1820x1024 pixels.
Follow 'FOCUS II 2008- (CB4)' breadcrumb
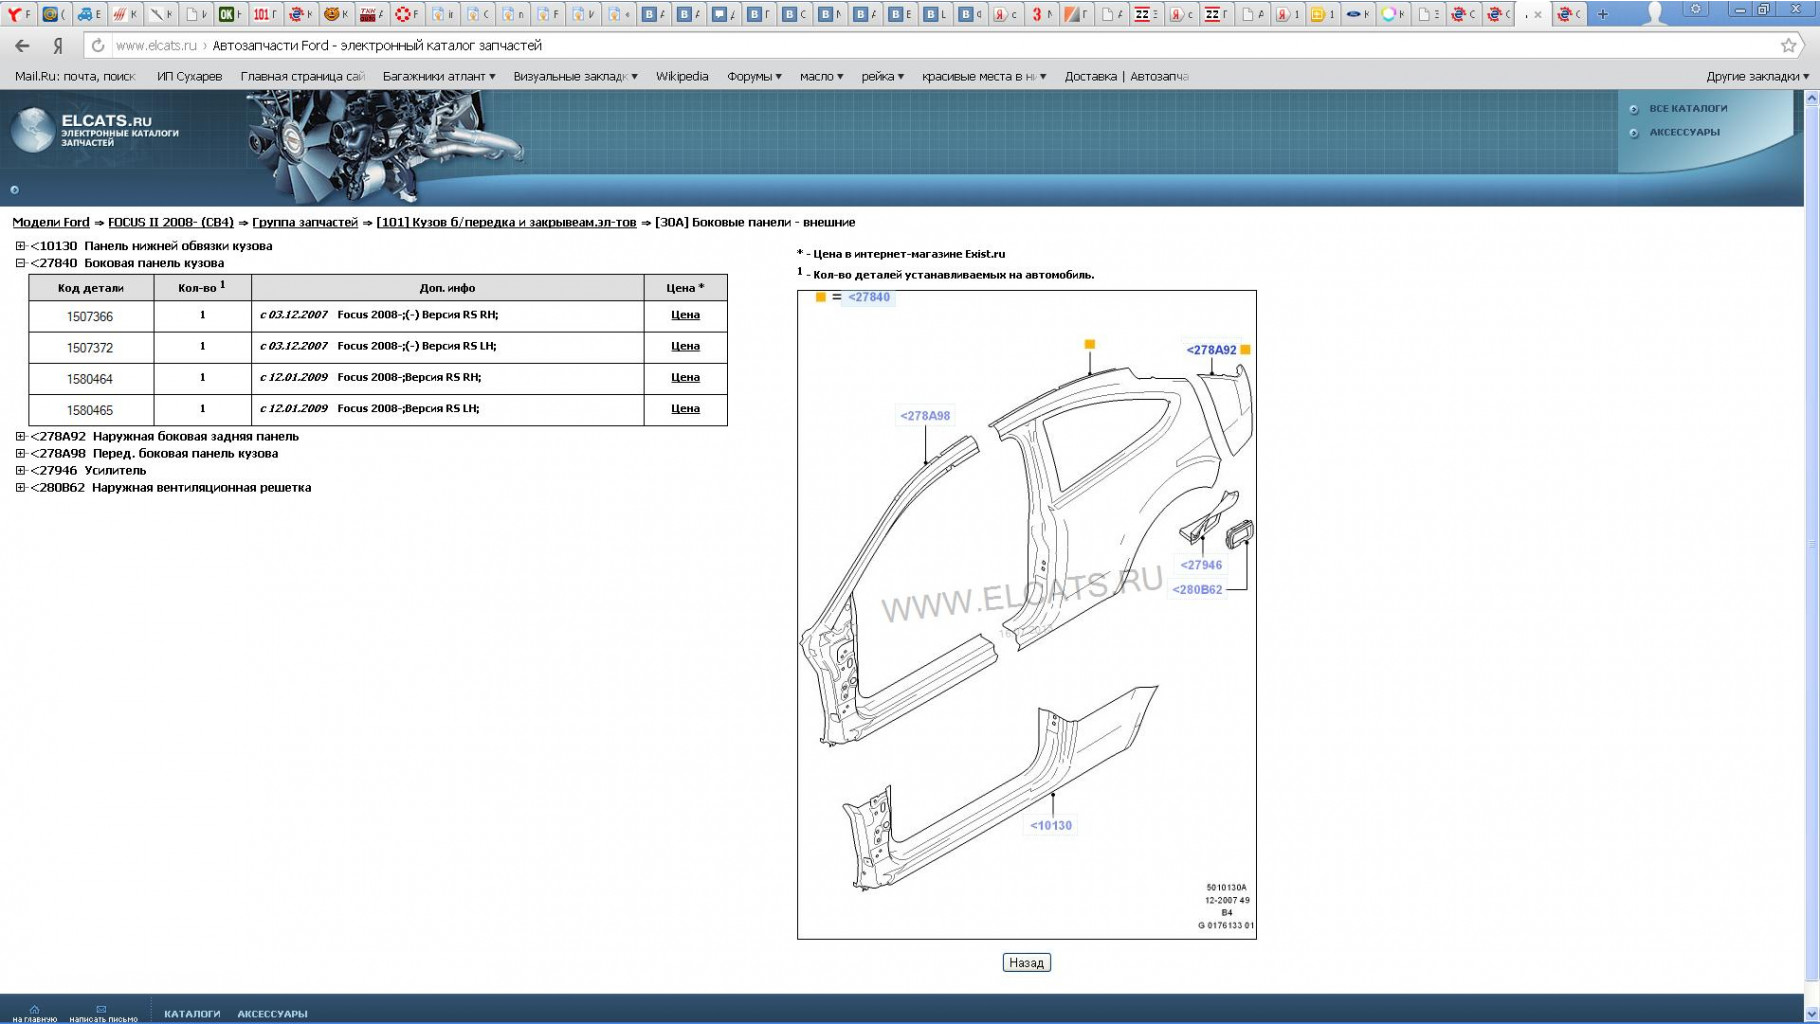coord(171,223)
